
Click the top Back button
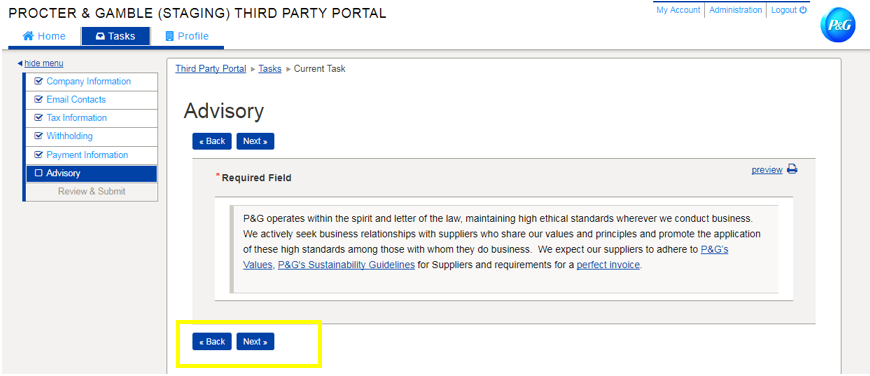212,141
